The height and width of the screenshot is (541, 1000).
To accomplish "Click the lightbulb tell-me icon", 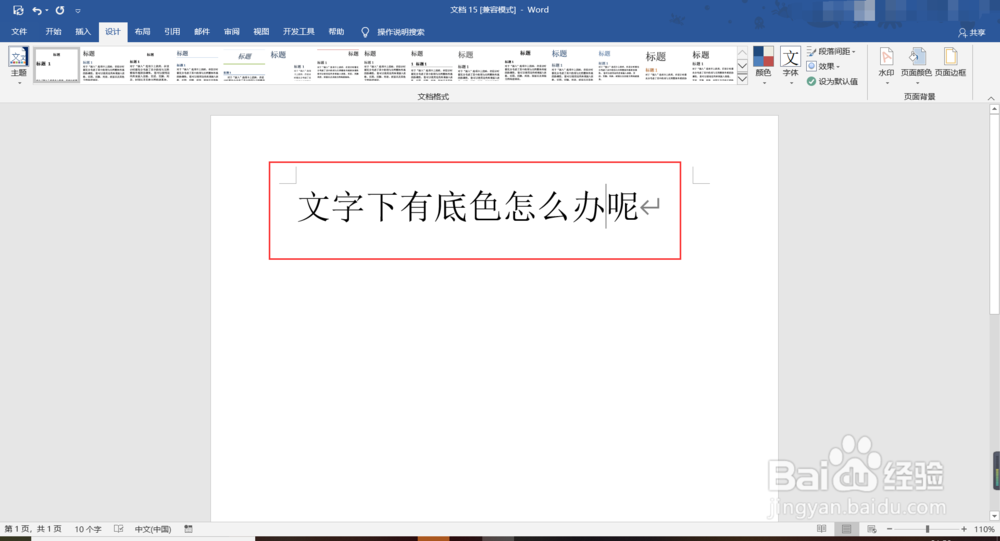I will (x=365, y=32).
